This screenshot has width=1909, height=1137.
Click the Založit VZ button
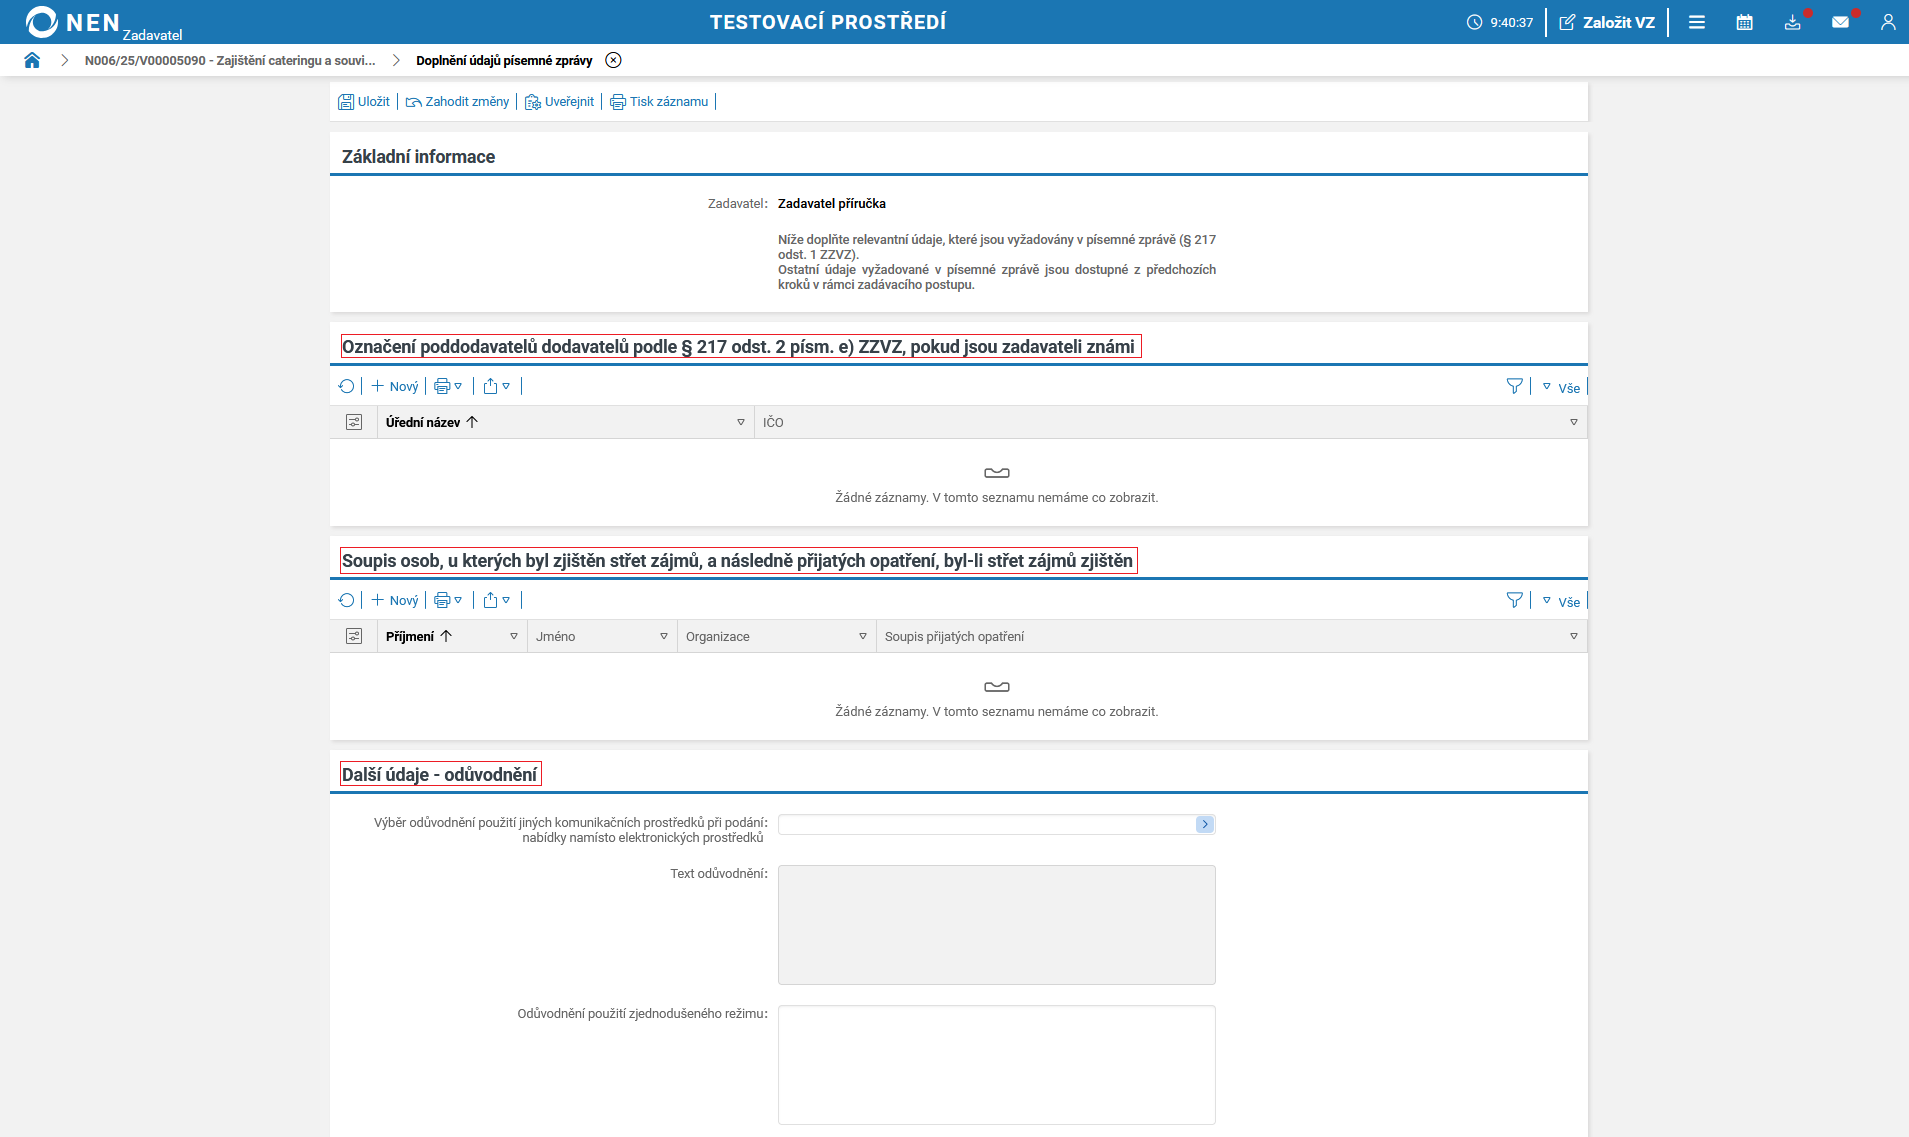[1607, 22]
